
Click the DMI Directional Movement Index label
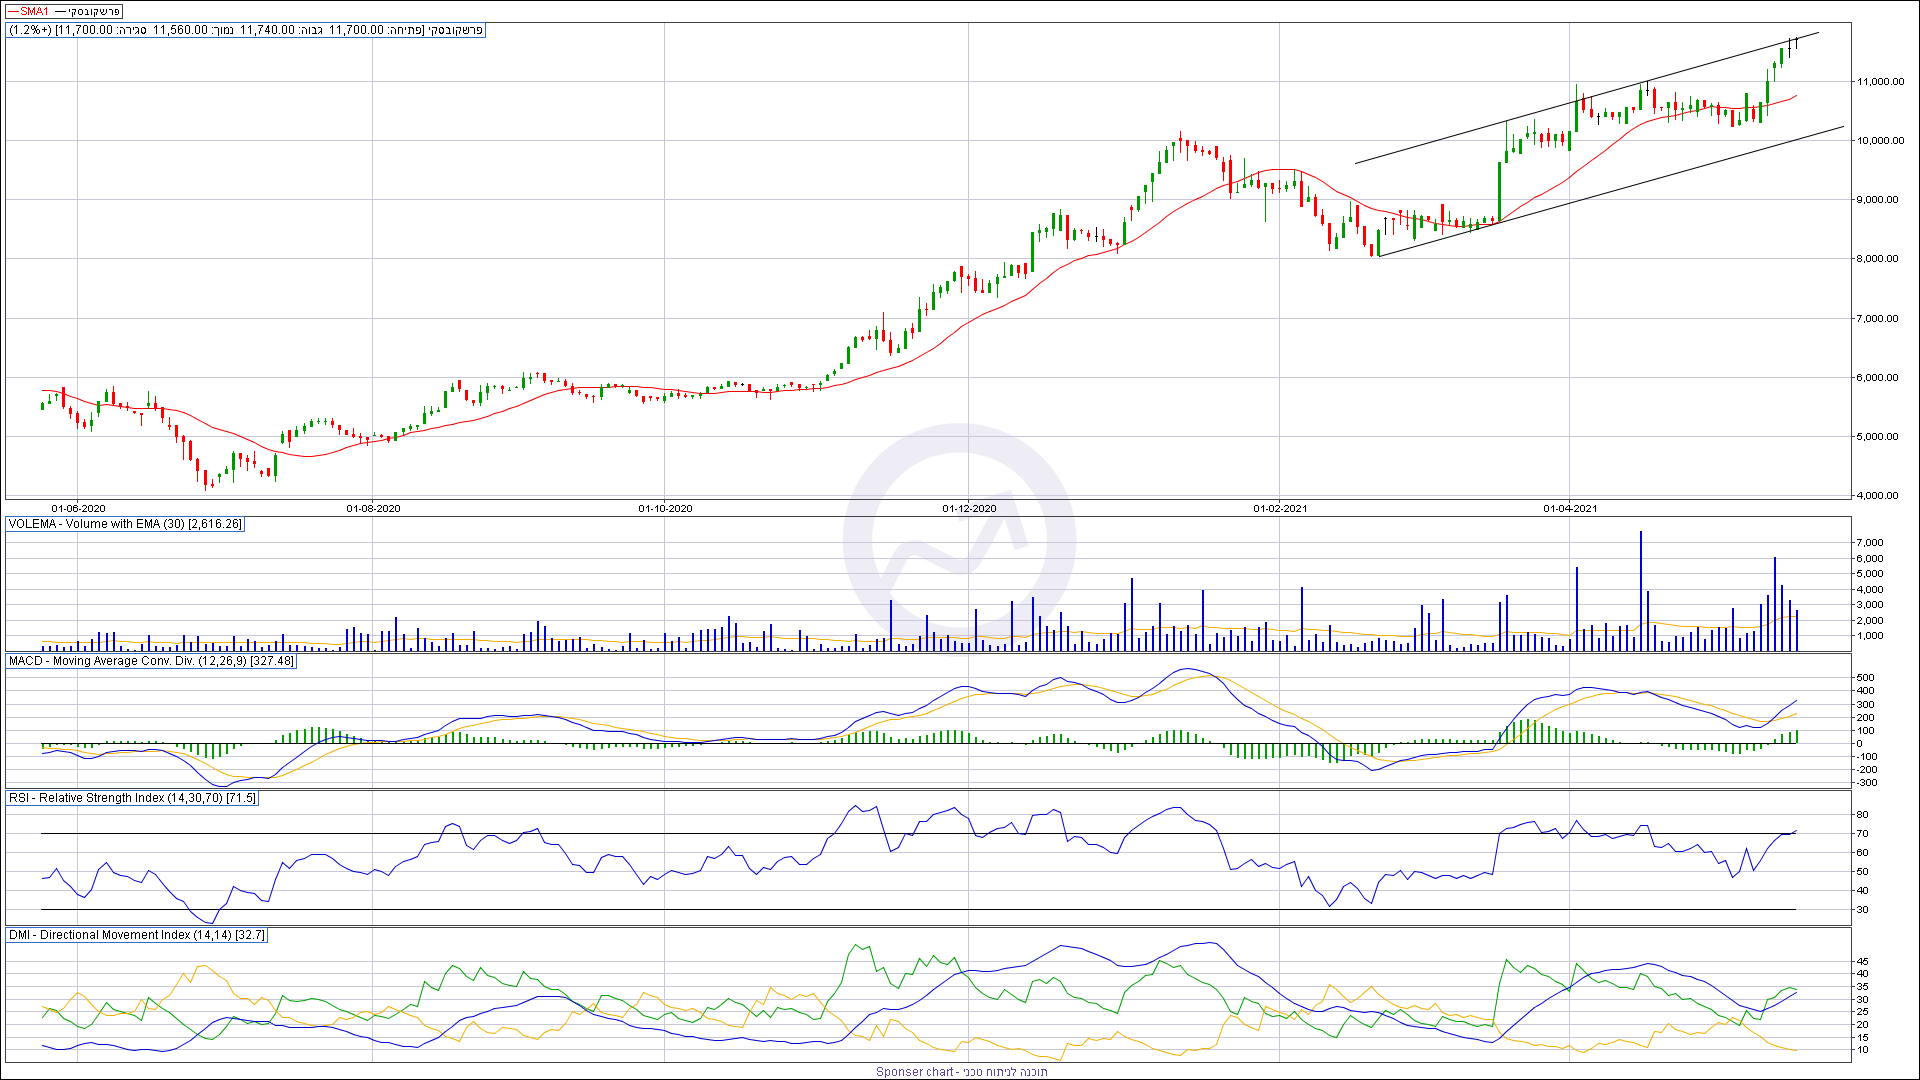click(137, 935)
